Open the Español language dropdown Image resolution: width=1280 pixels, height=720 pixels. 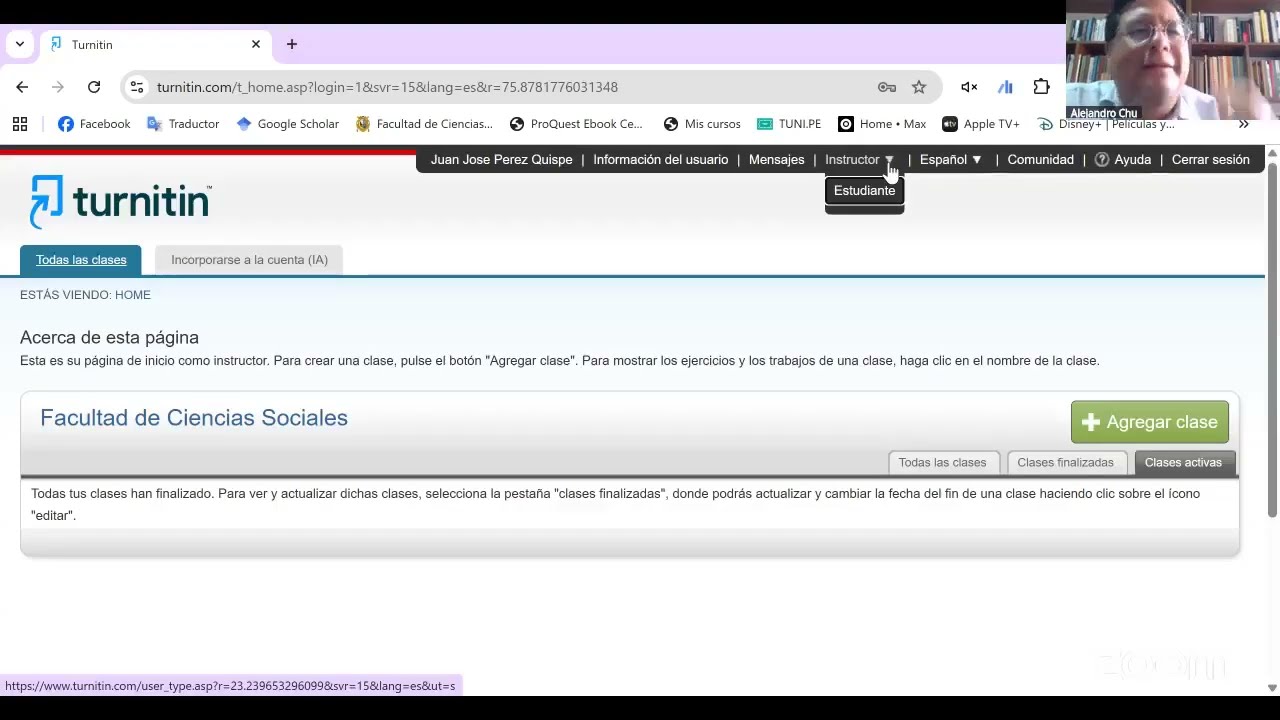pyautogui.click(x=951, y=160)
